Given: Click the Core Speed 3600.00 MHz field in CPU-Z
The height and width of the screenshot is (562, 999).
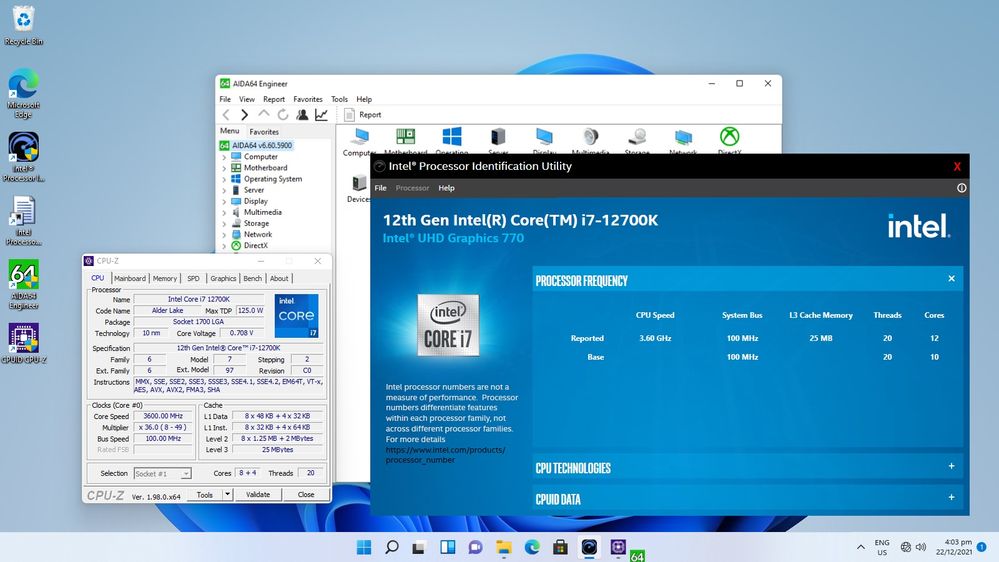Looking at the screenshot, I should (163, 416).
